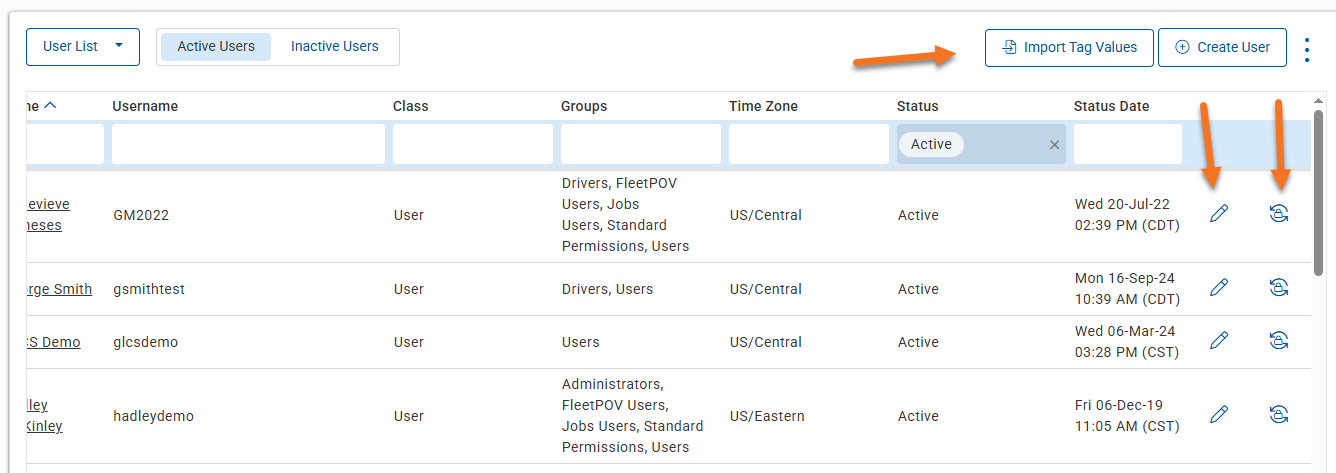Select username cell GM2022
Screen dimensions: 1336x473
[x=141, y=215]
